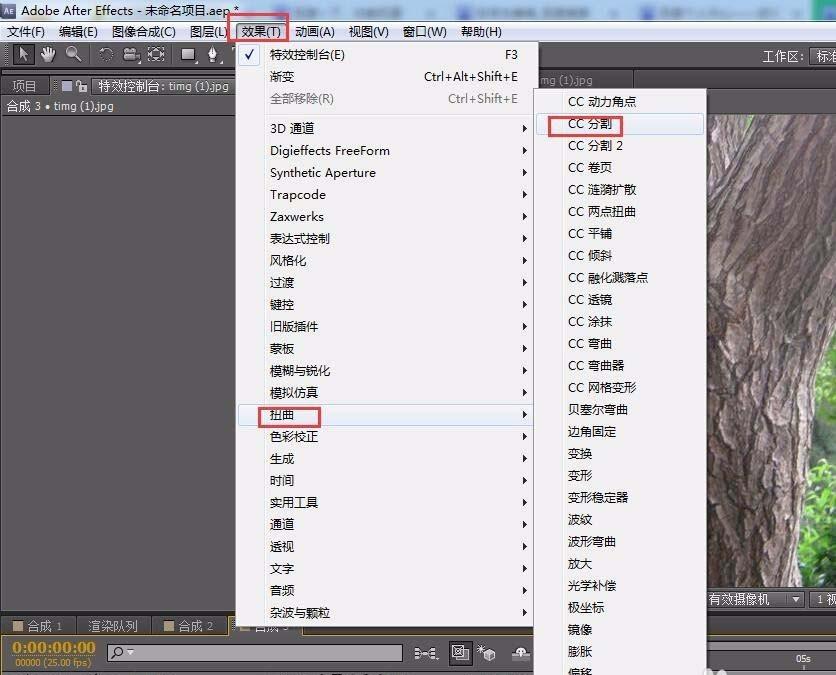The width and height of the screenshot is (836, 675).
Task: Select the Pen tool
Action: 212,55
